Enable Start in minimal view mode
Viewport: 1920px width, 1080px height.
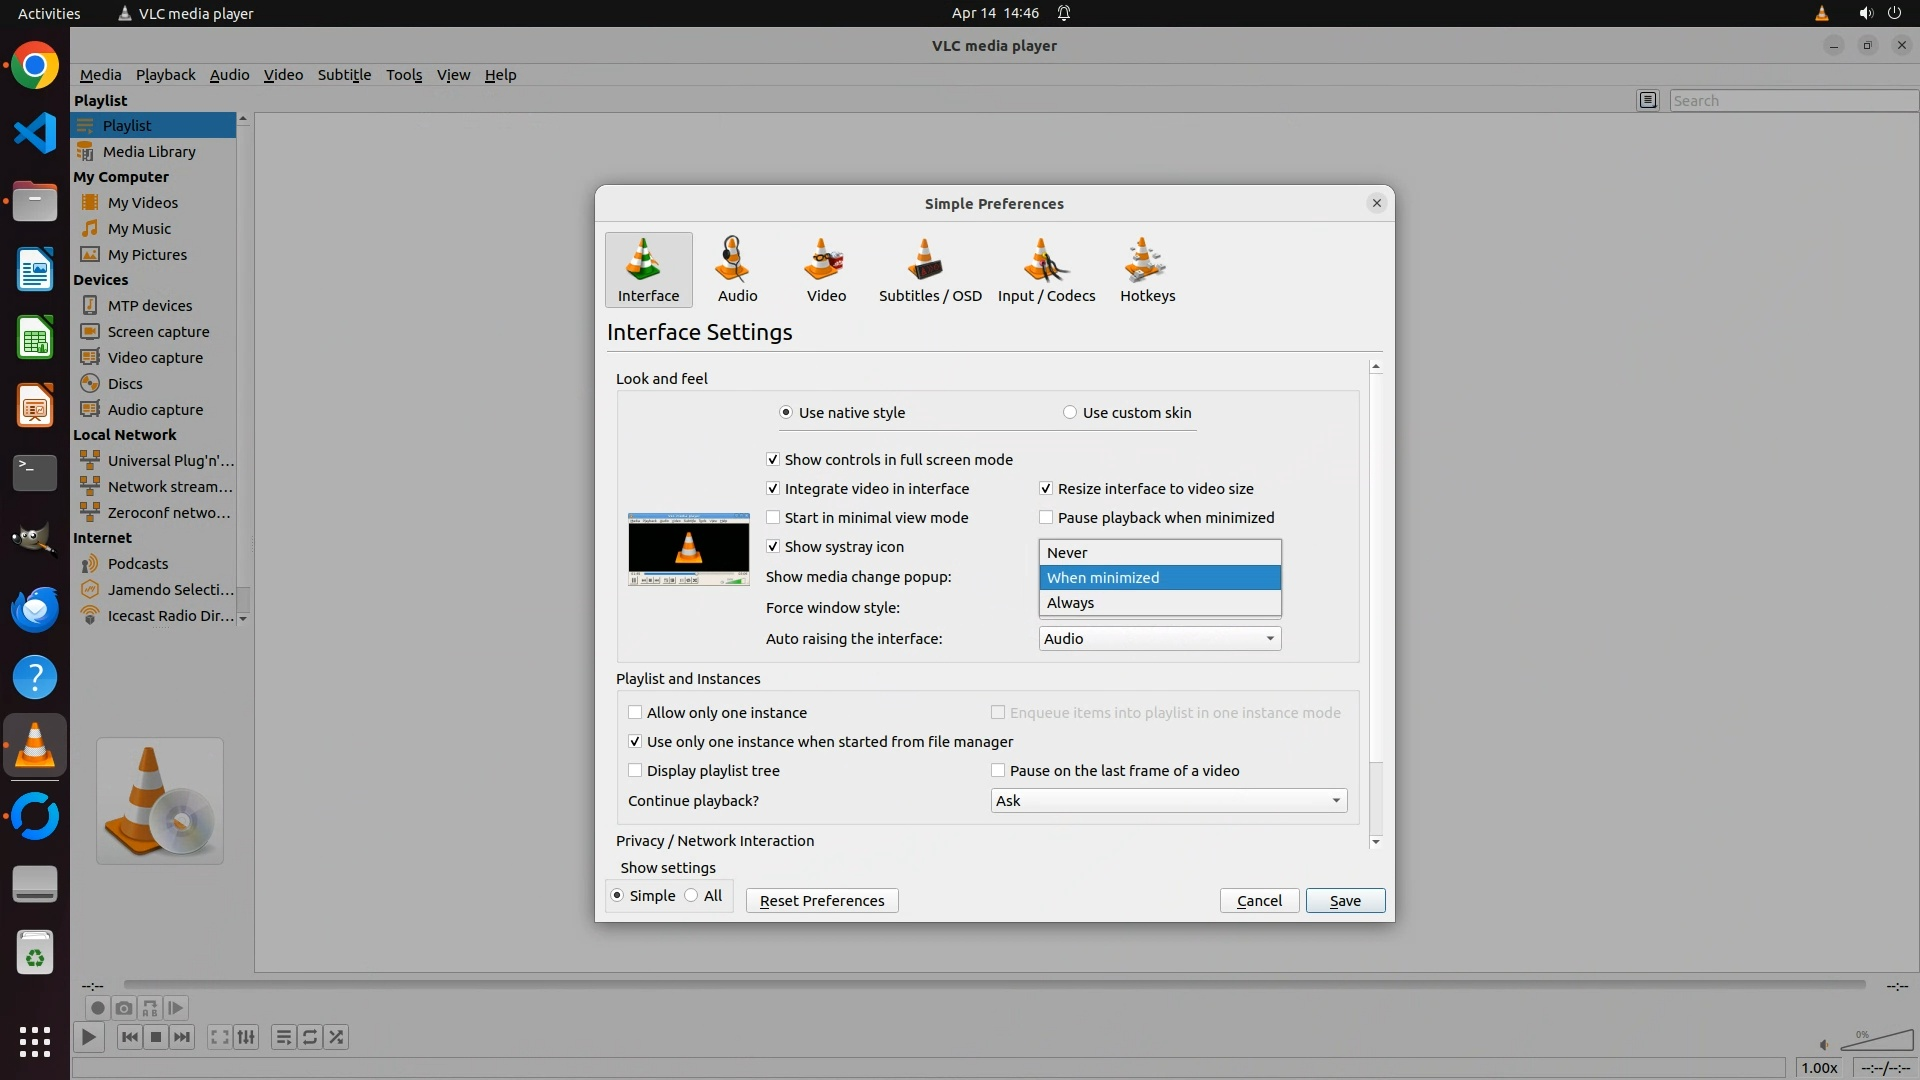coord(773,518)
